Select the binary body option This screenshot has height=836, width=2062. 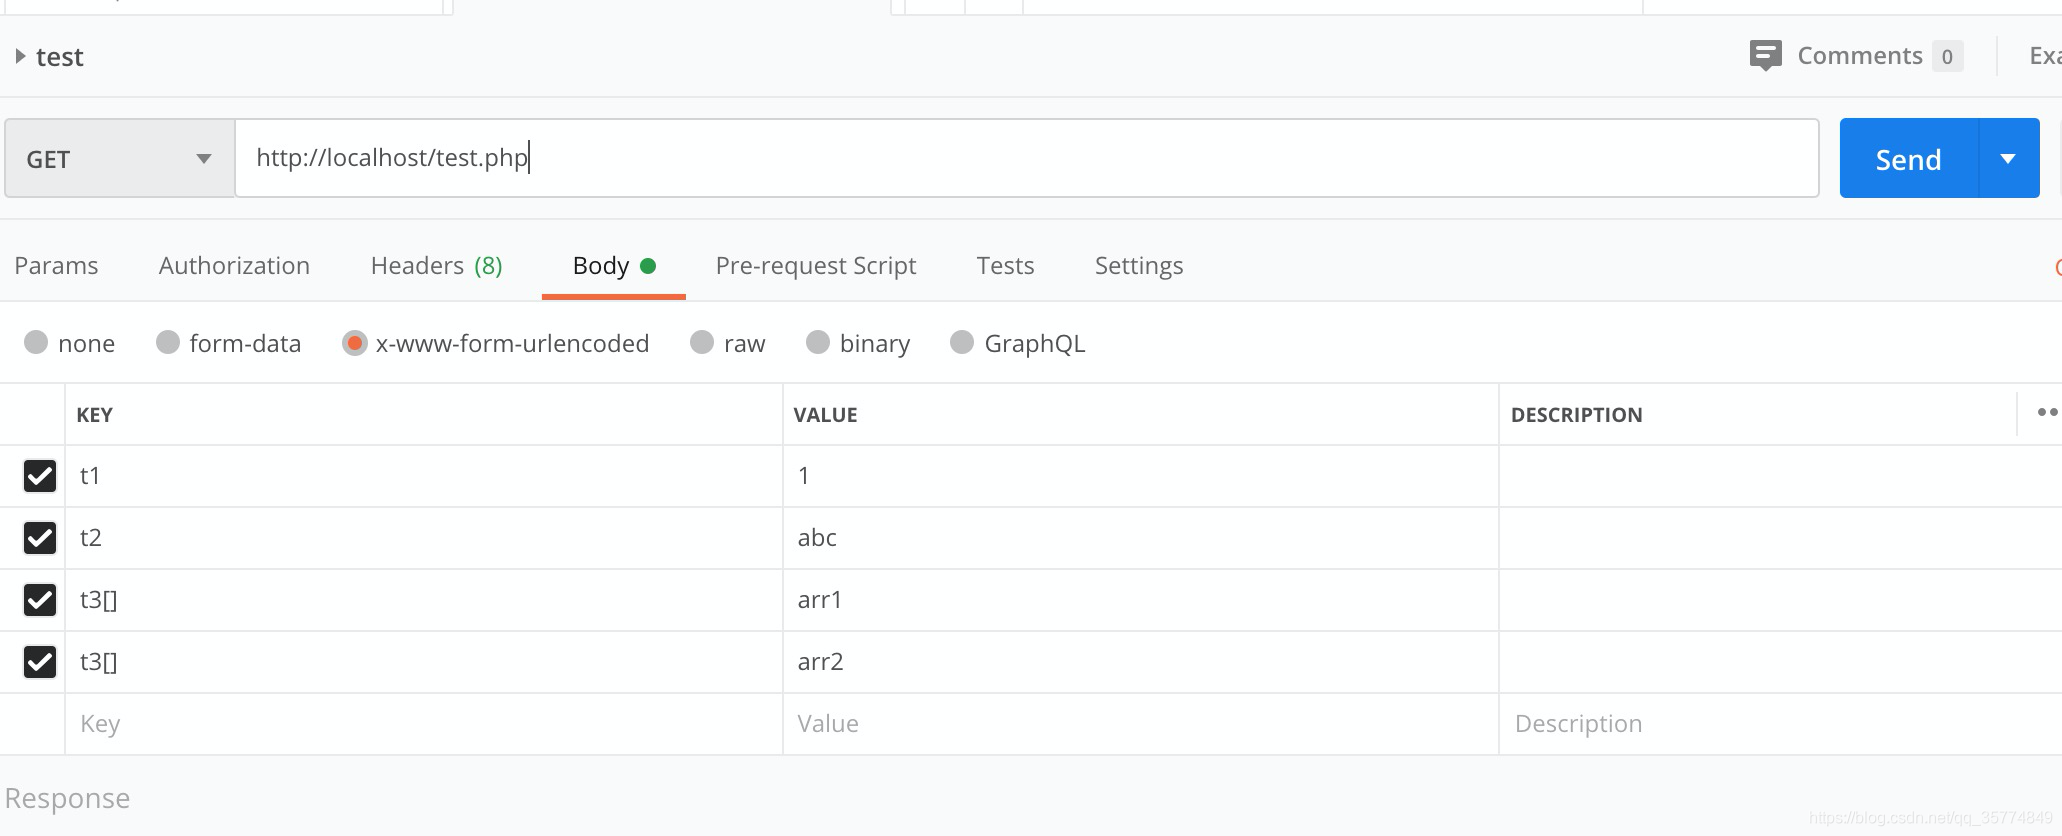click(x=818, y=343)
